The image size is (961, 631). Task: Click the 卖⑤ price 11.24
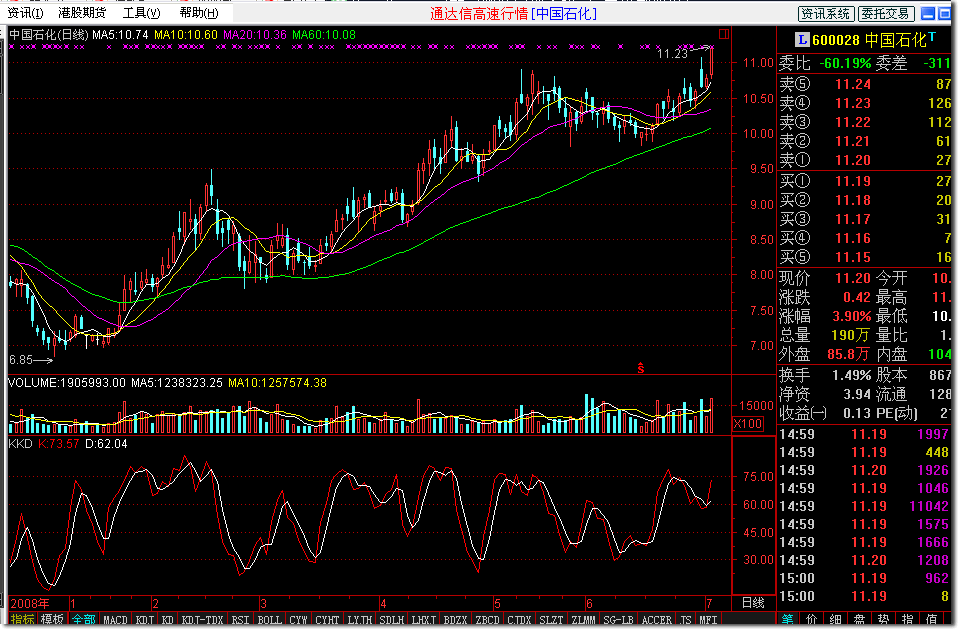[853, 85]
